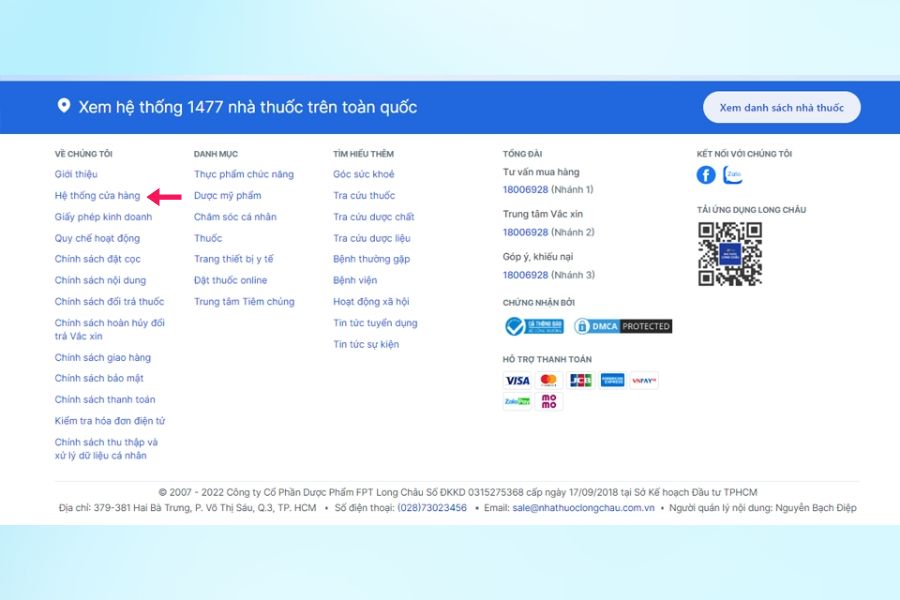
Task: Select the ZaloPay payment icon
Action: [x=517, y=401]
